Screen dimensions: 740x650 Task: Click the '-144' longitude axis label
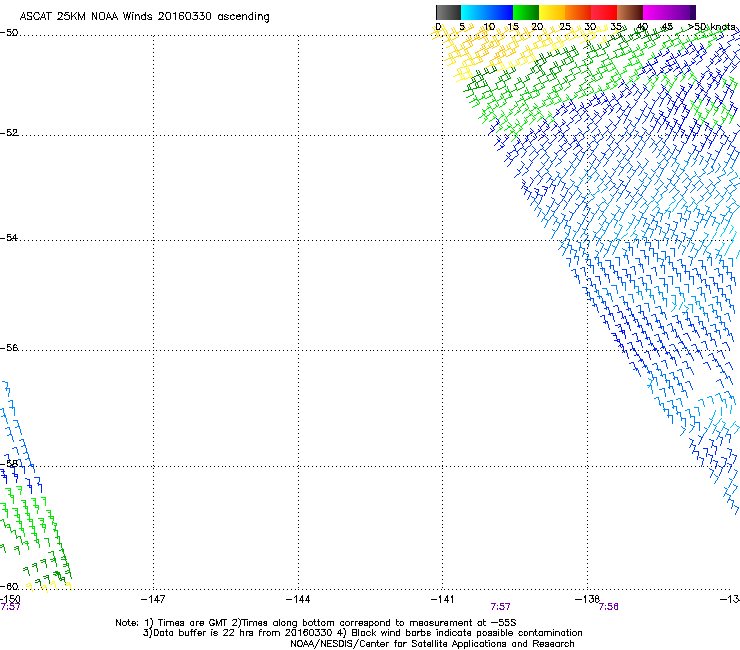pos(298,599)
